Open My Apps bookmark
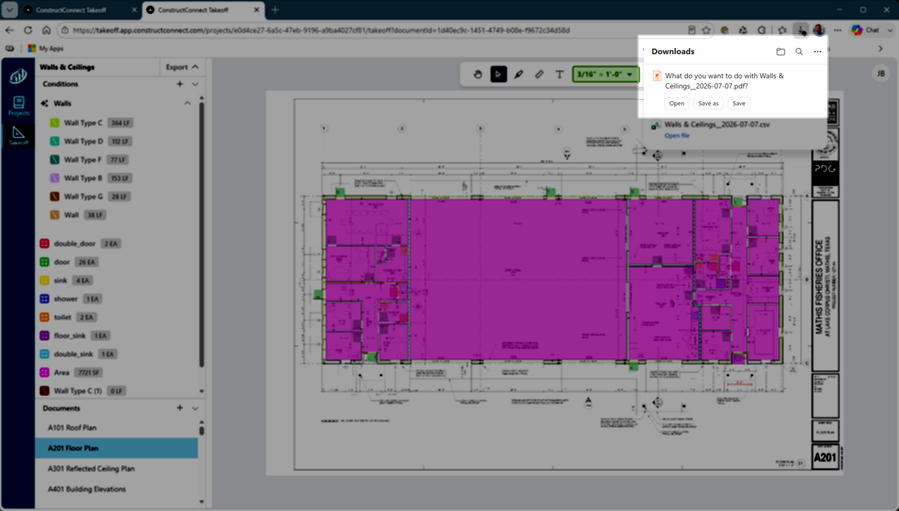This screenshot has width=899, height=511. coord(46,49)
